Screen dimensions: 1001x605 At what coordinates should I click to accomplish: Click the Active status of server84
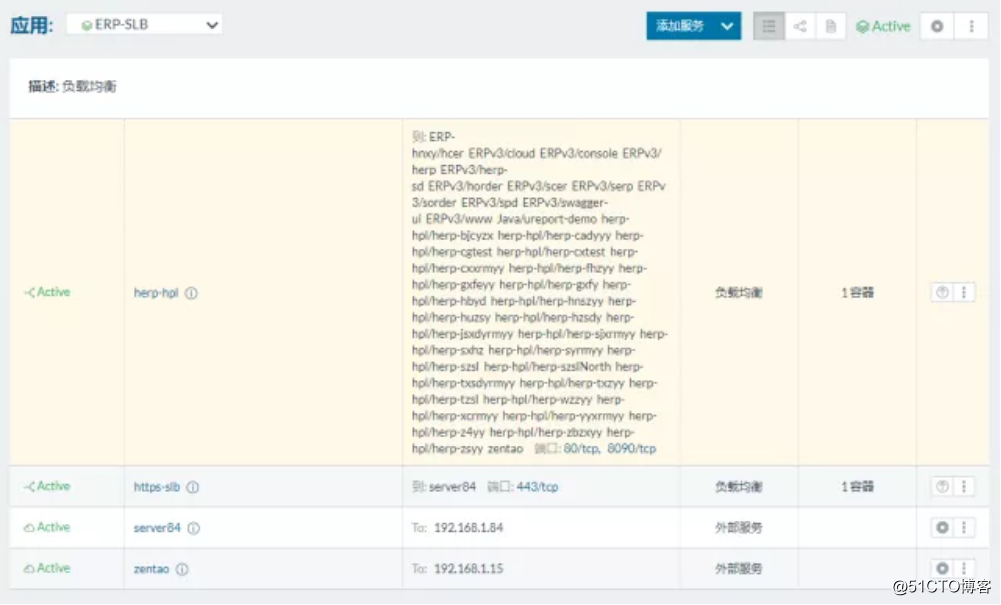pos(47,527)
